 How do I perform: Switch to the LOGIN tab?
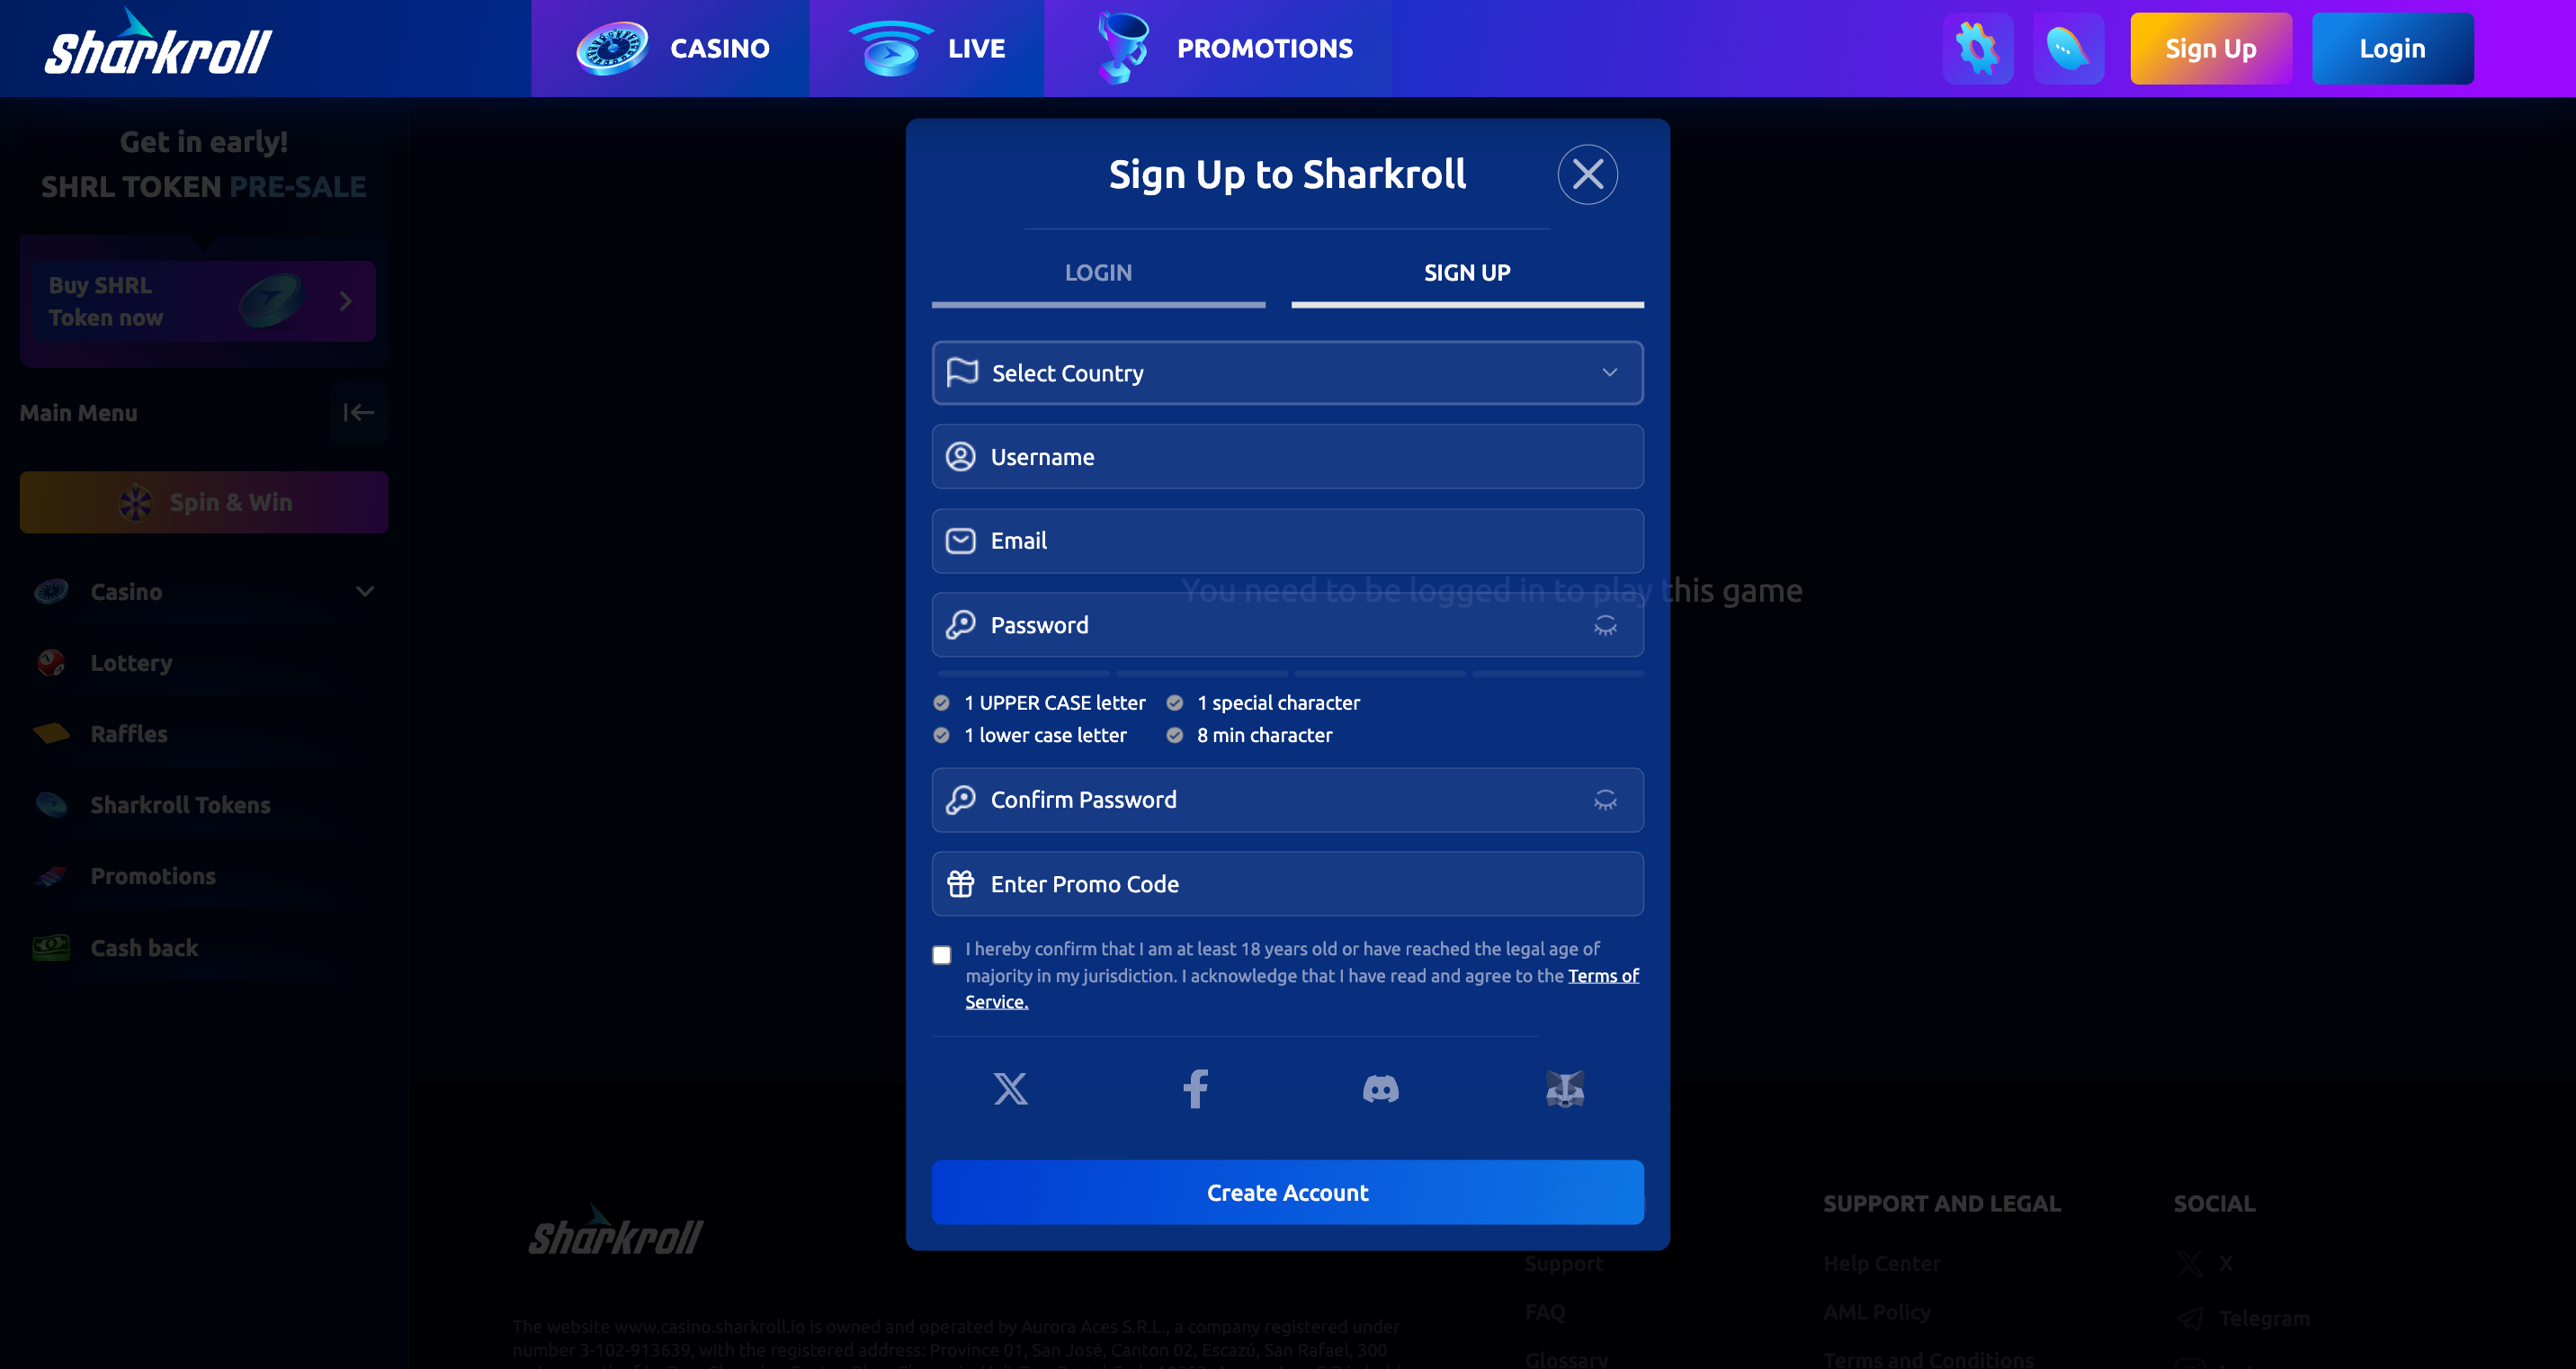coord(1098,273)
